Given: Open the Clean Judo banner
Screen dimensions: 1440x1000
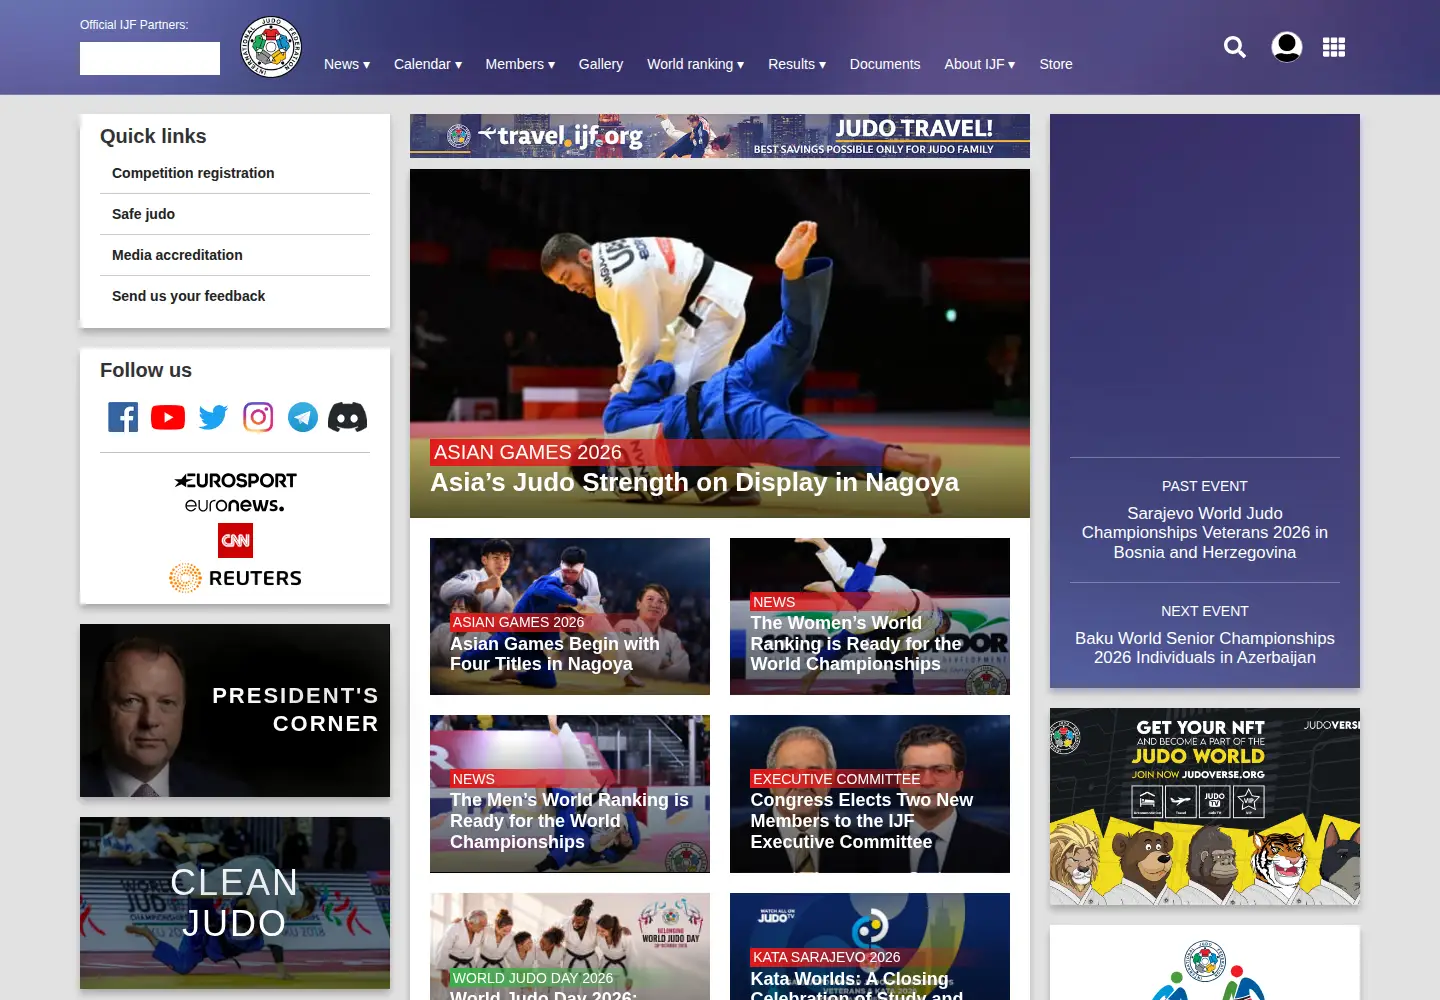Looking at the screenshot, I should tap(235, 903).
